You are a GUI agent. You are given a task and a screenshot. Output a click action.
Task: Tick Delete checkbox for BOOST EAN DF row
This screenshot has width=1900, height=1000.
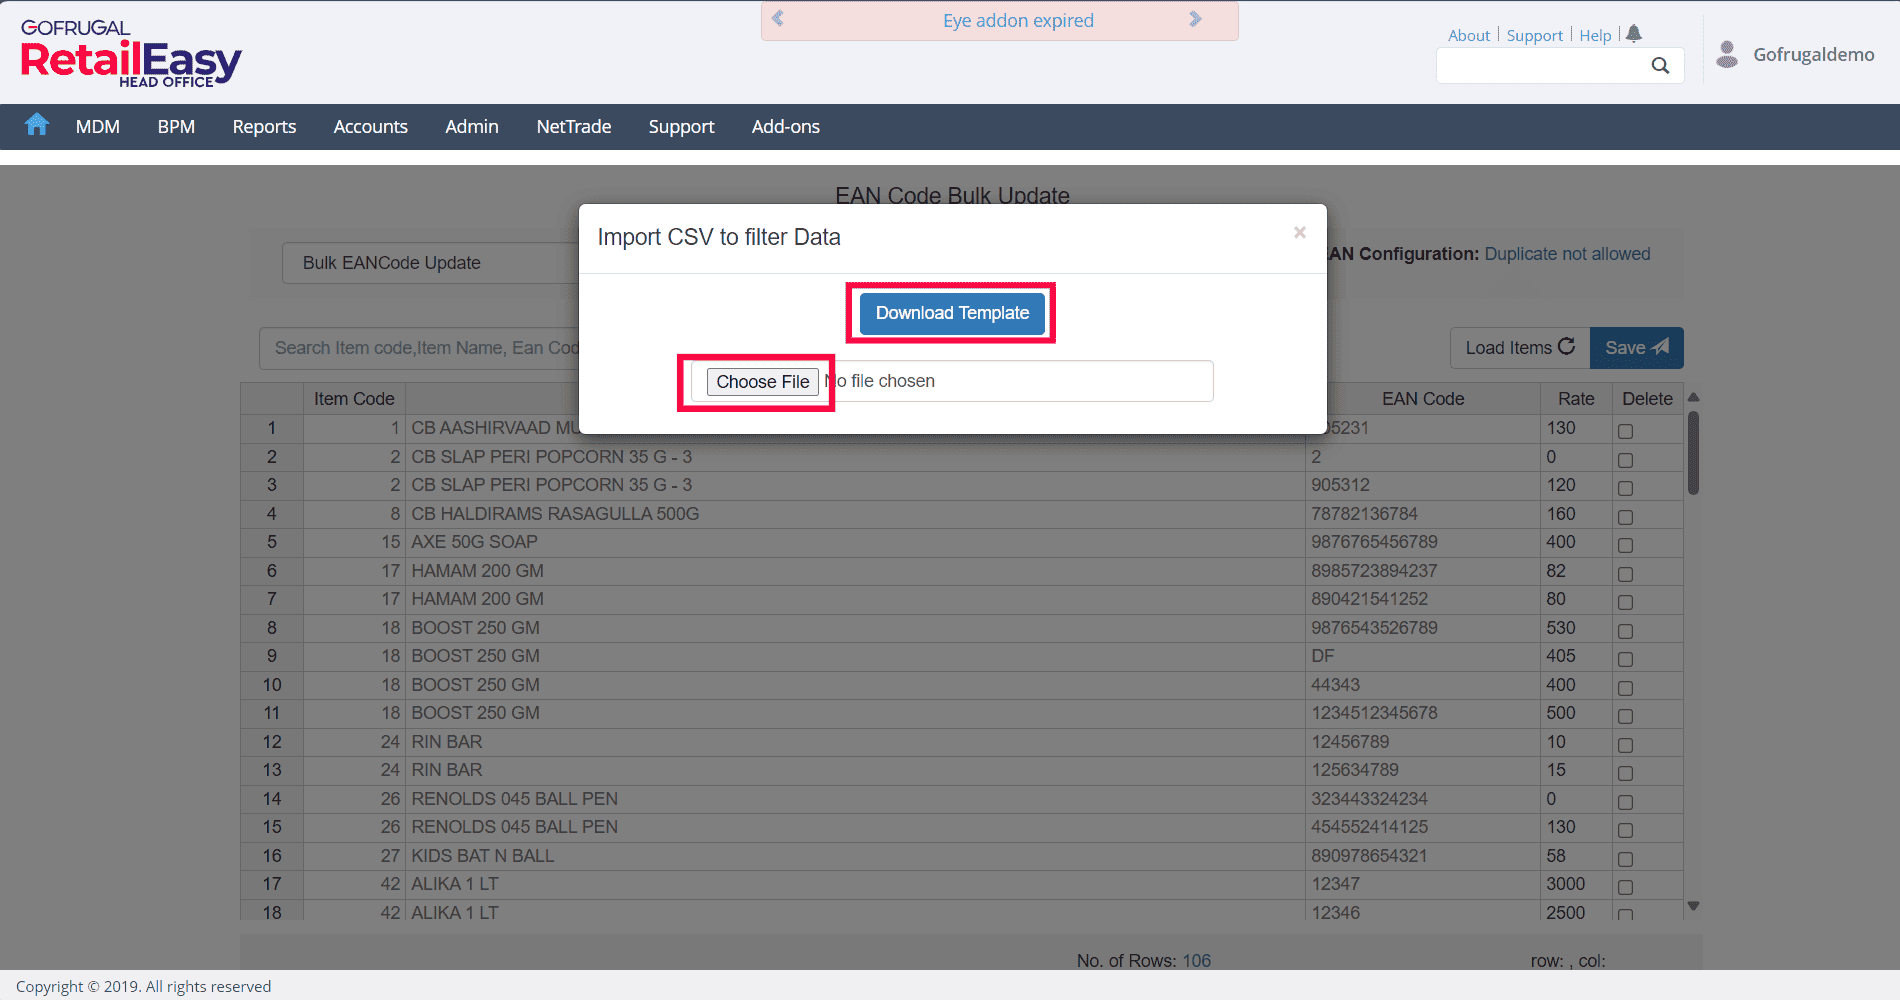1626,659
